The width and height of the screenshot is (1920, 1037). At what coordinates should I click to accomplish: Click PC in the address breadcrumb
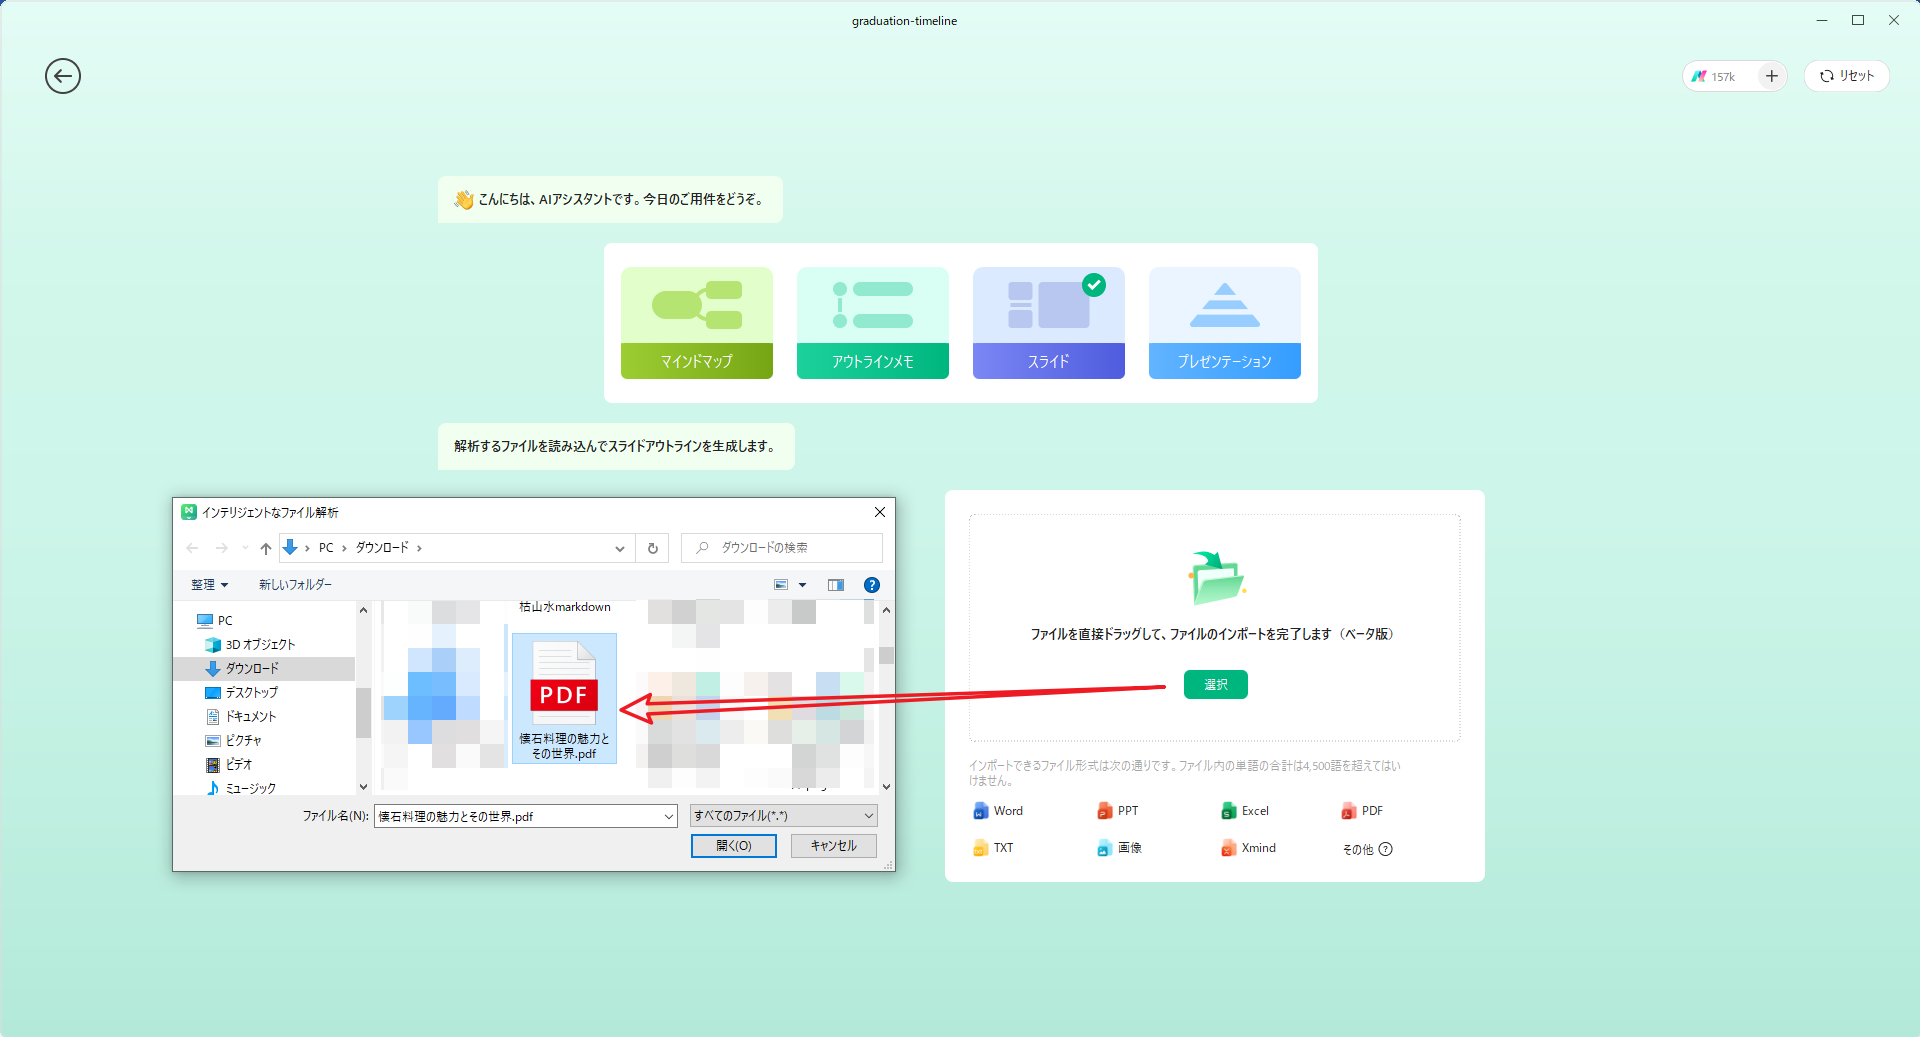326,548
